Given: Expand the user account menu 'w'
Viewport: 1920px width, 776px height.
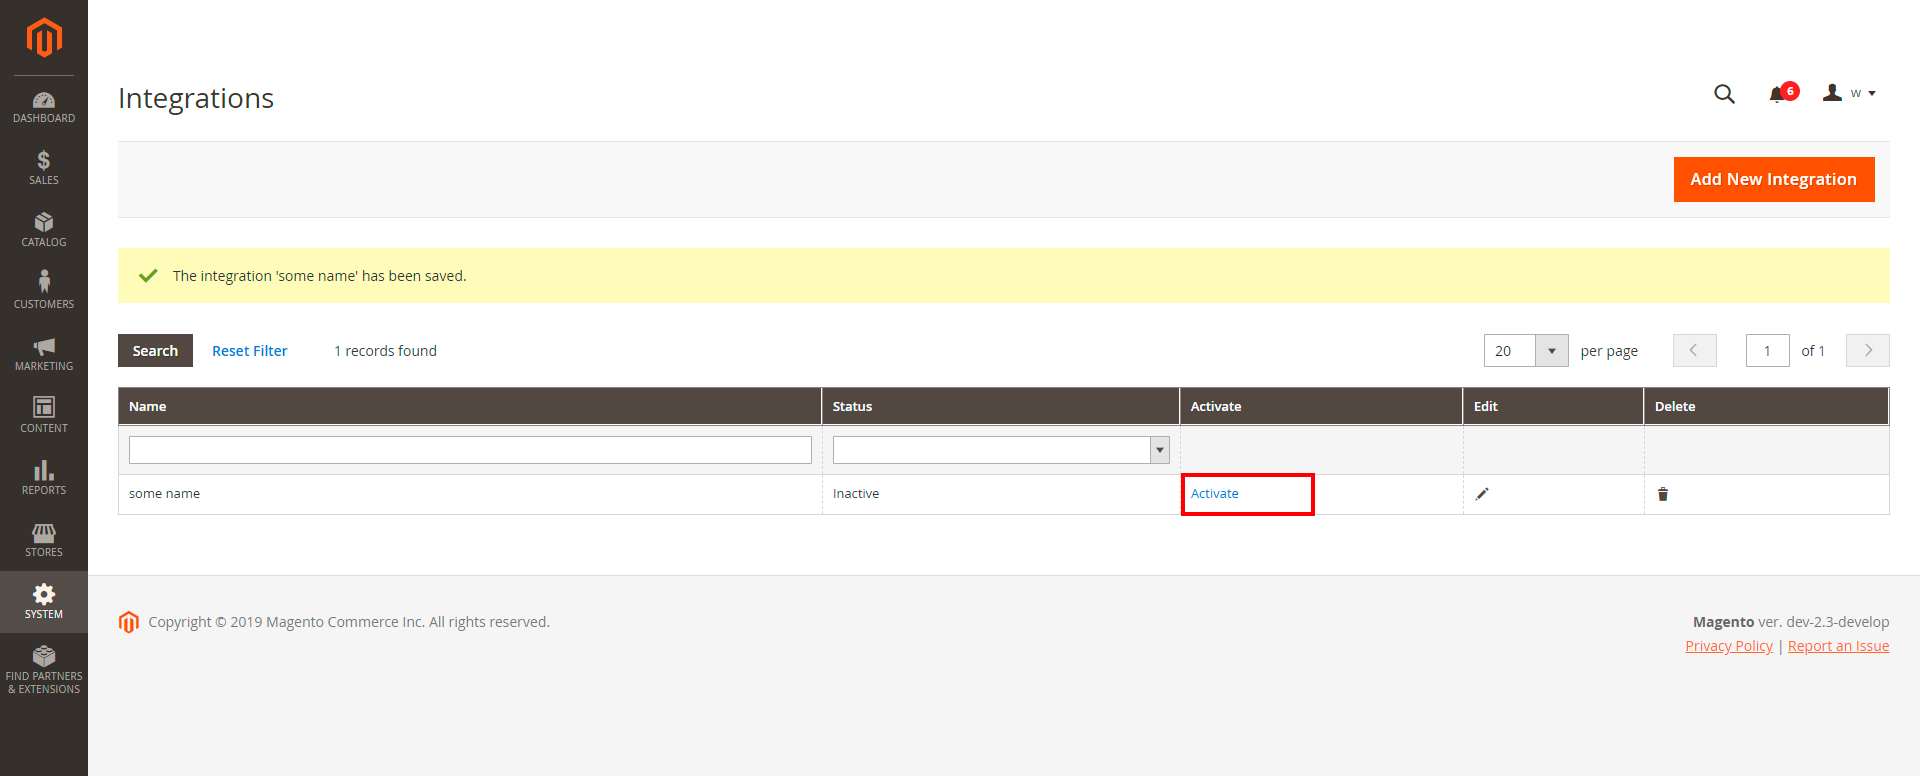Looking at the screenshot, I should coord(1849,93).
